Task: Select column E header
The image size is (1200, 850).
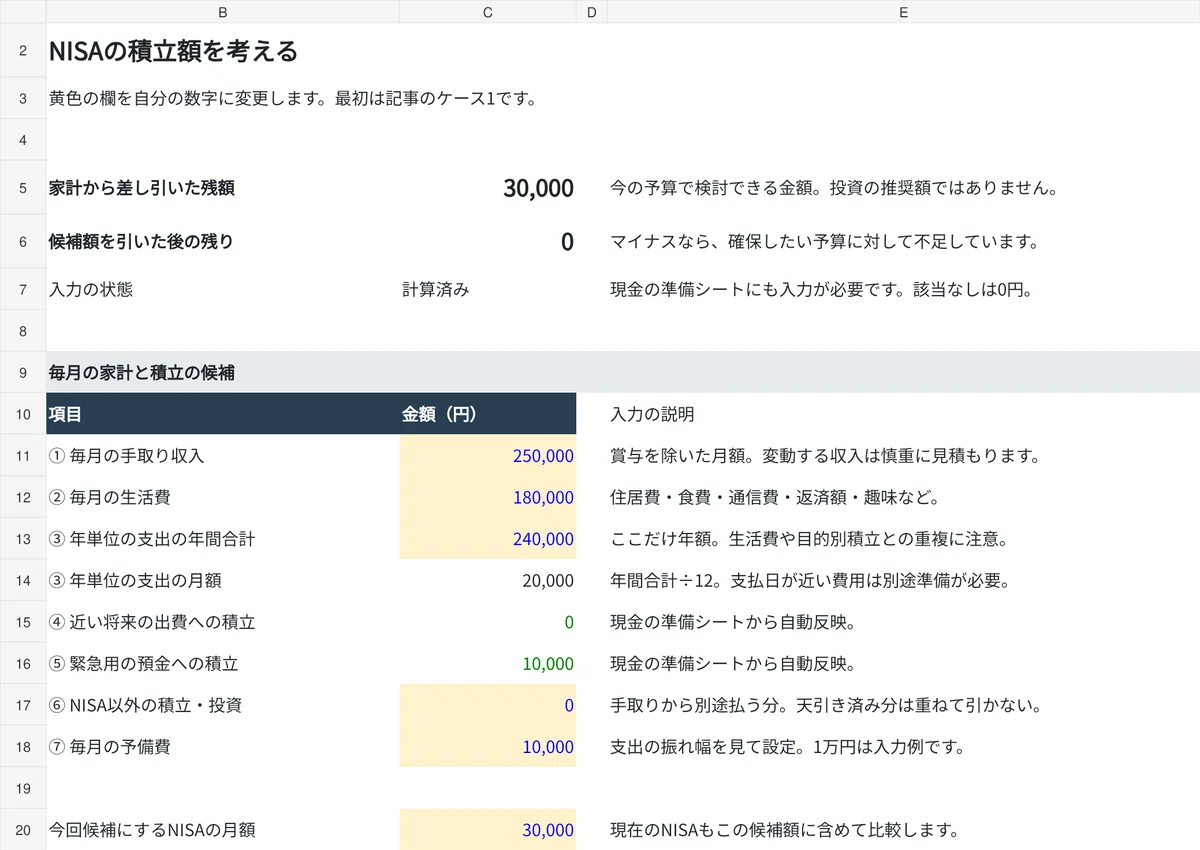Action: tap(903, 12)
